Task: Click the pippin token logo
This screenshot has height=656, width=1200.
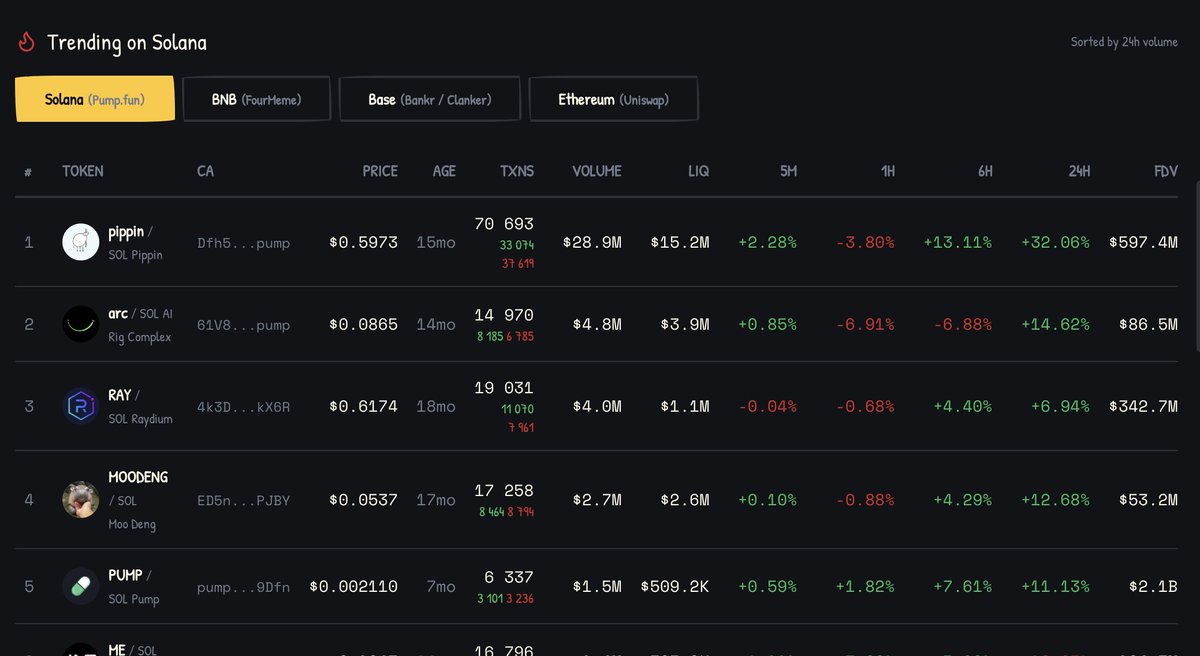Action: 80,241
